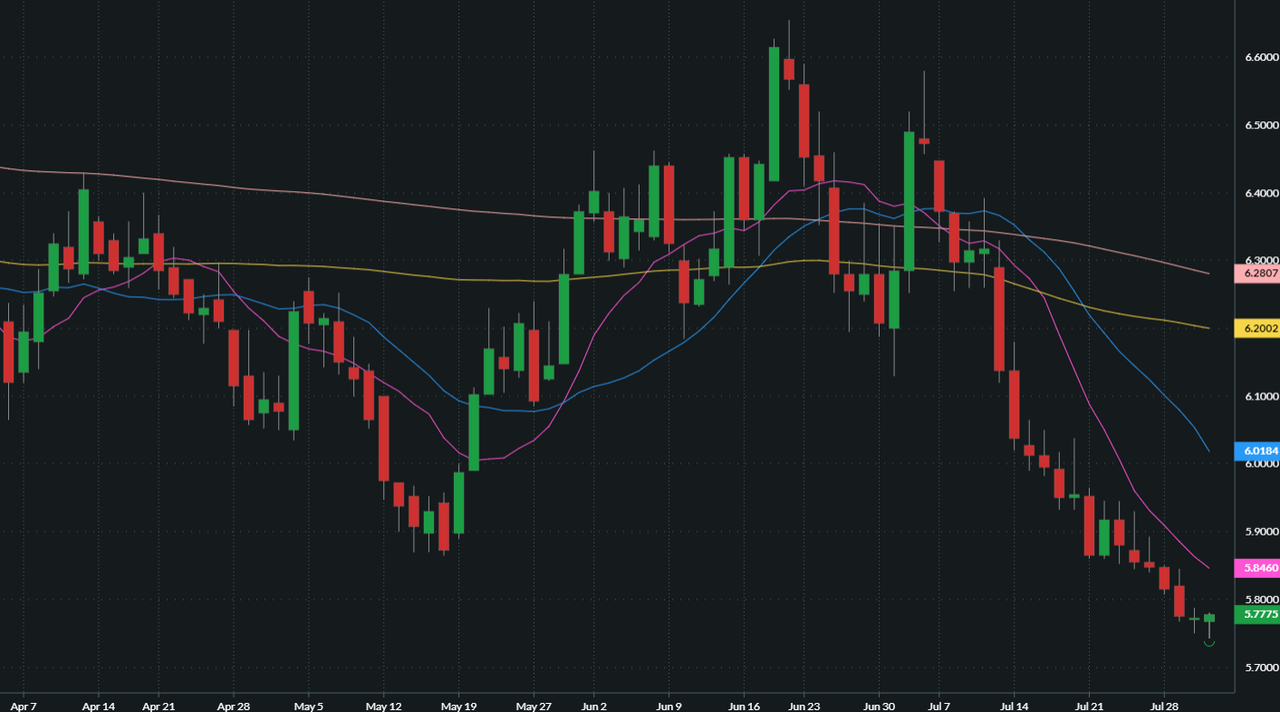
Task: Click the Jun 2 date label
Action: tap(594, 704)
